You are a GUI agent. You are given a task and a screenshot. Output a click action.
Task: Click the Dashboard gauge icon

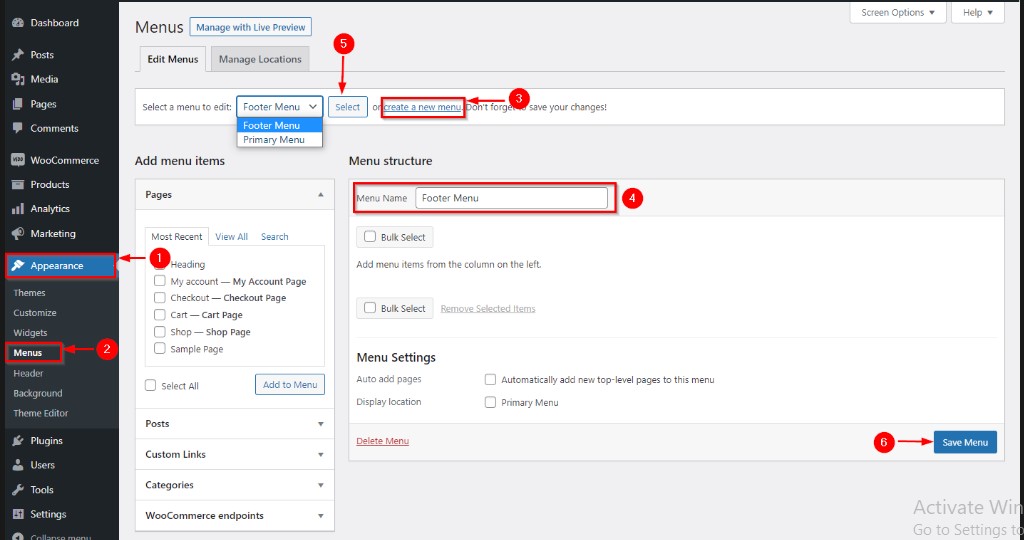click(x=18, y=23)
